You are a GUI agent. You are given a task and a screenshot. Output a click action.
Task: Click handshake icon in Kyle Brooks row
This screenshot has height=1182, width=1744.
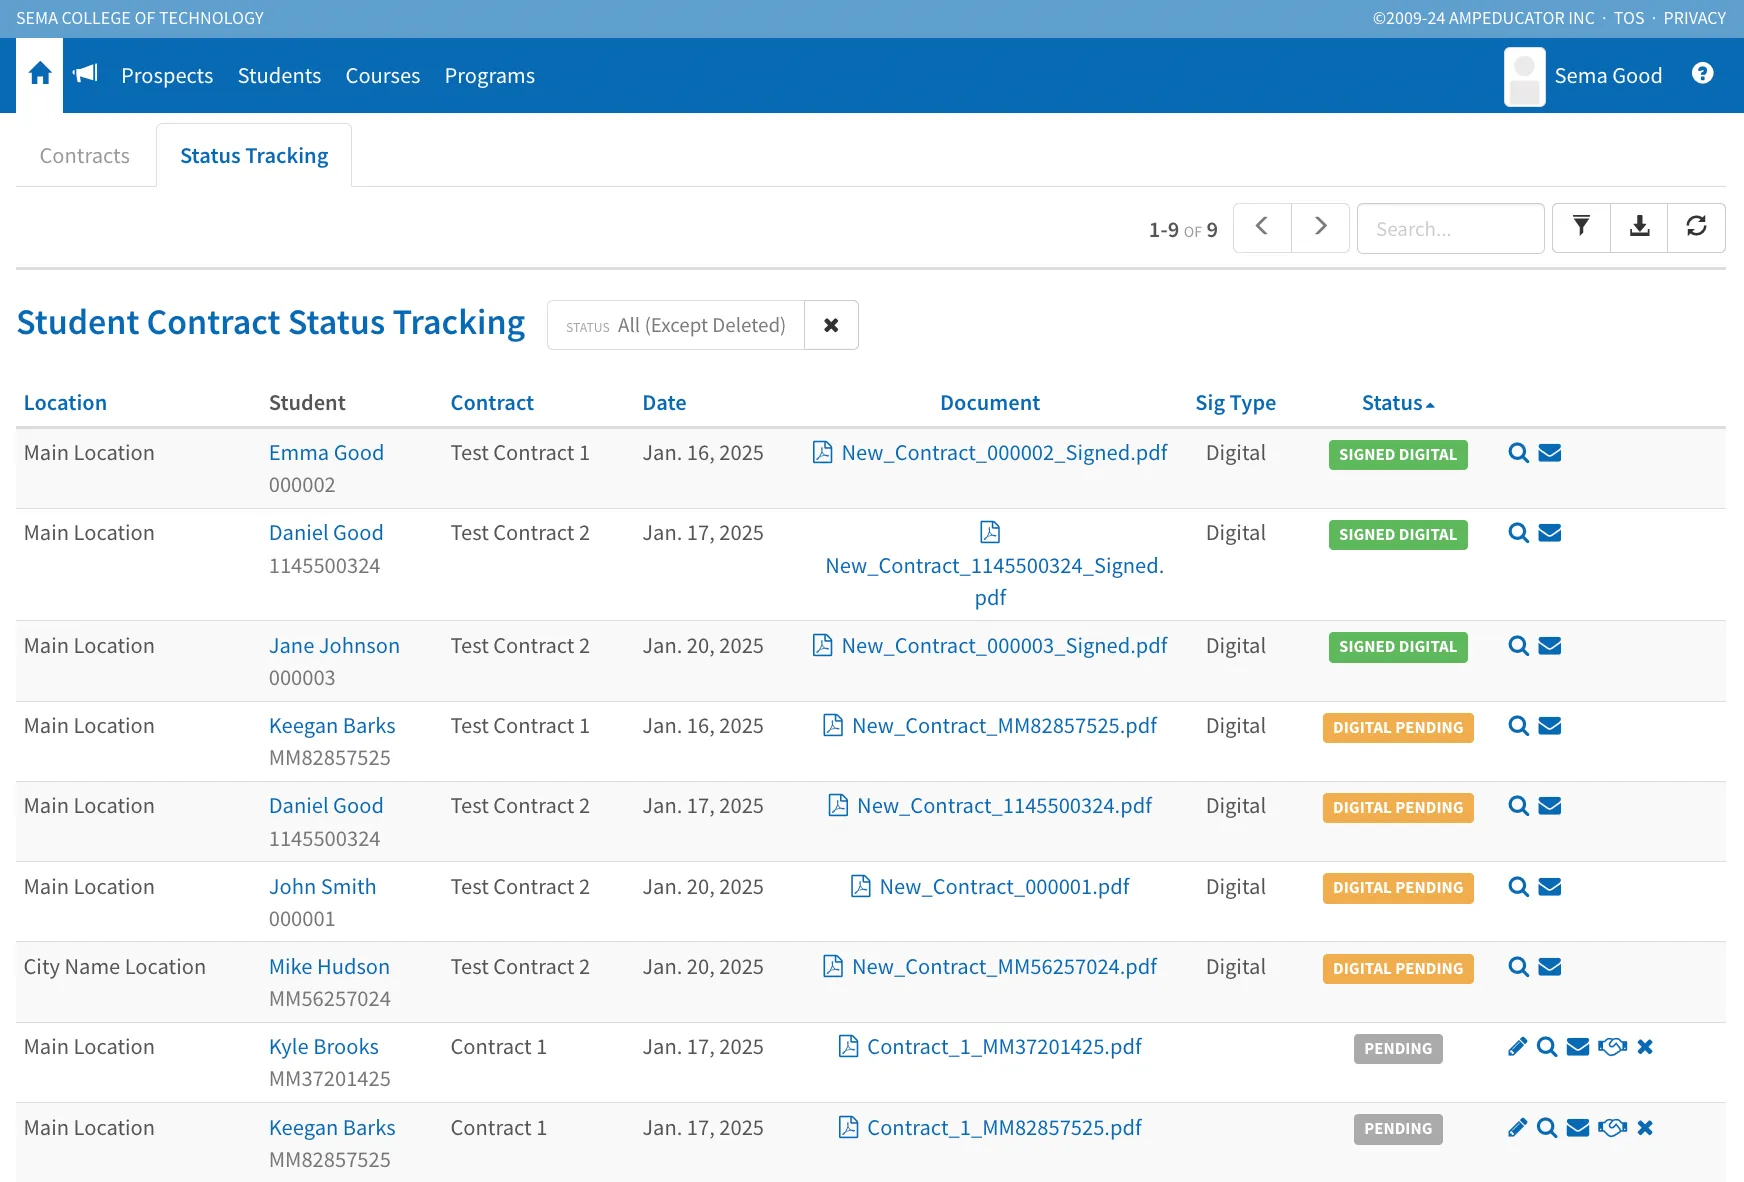[x=1612, y=1047]
